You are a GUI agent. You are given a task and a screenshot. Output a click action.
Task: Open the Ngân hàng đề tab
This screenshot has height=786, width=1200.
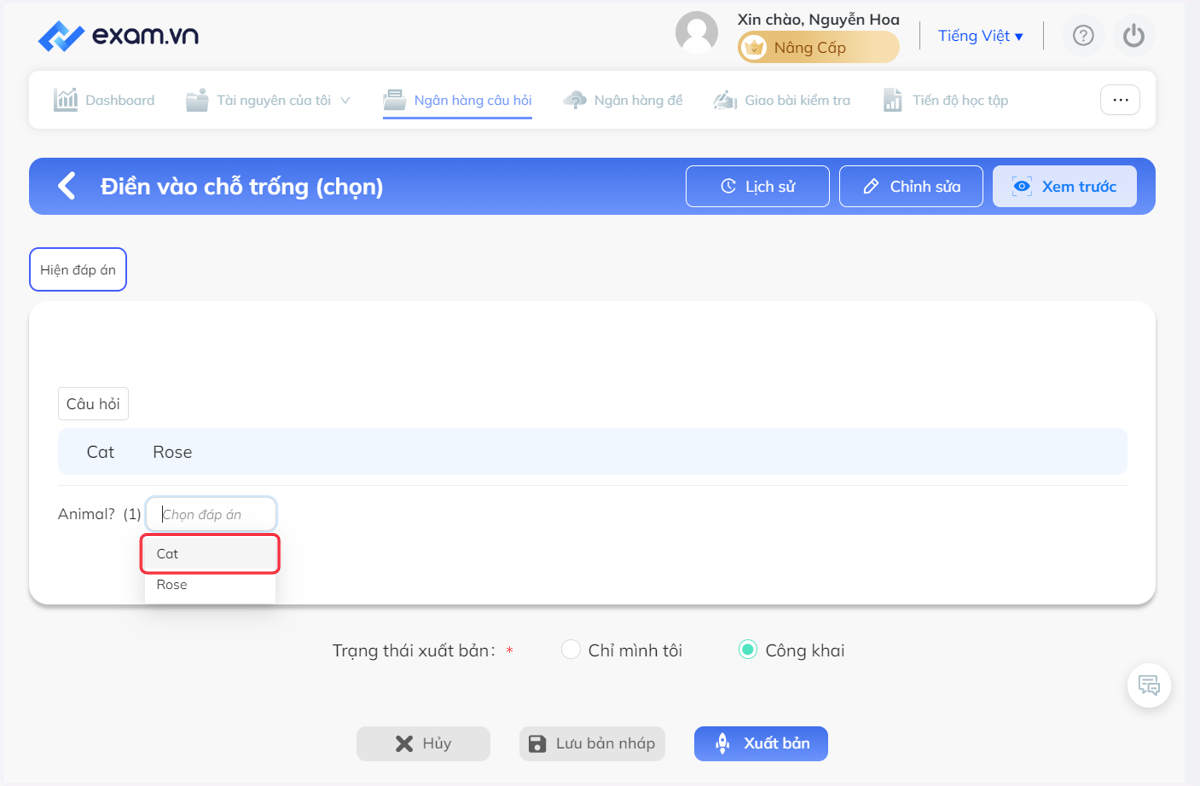[x=623, y=100]
